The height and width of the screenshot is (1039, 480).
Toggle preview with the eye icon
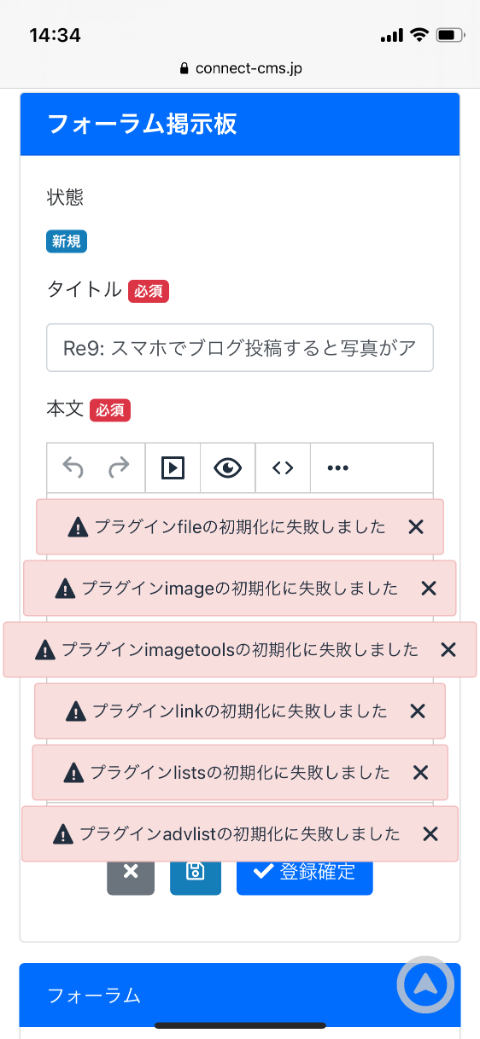click(x=227, y=468)
